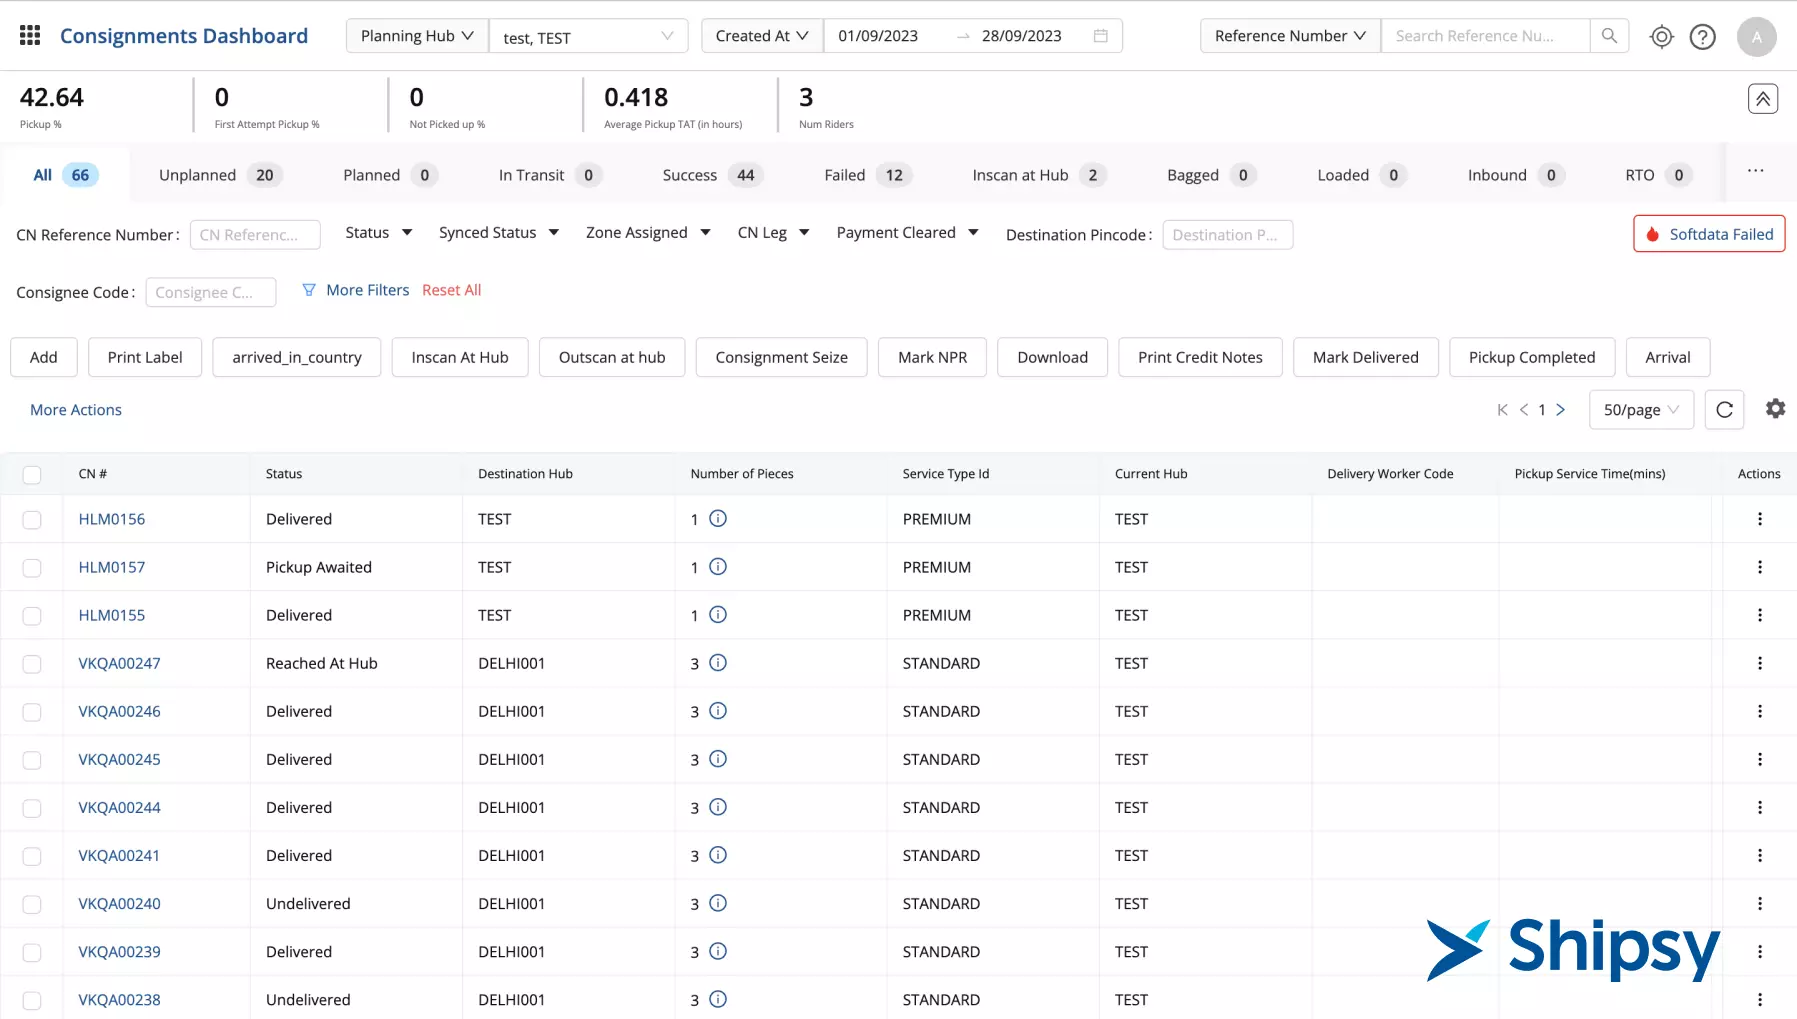Click the location target icon

click(x=1661, y=37)
